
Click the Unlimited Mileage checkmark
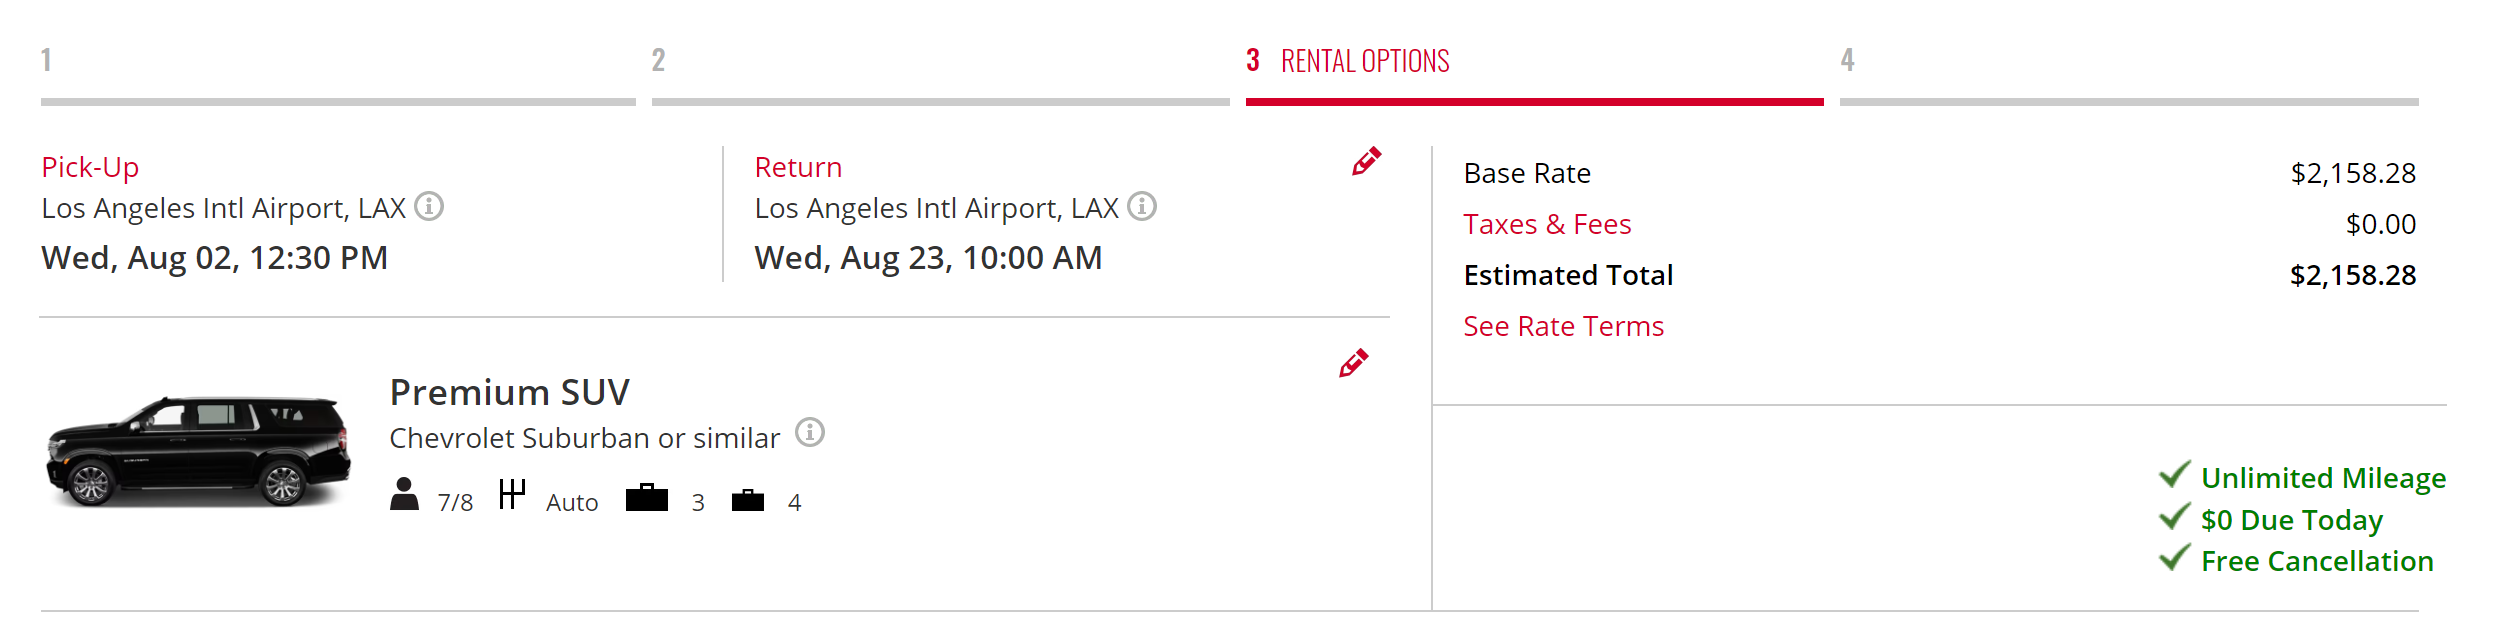(2174, 475)
